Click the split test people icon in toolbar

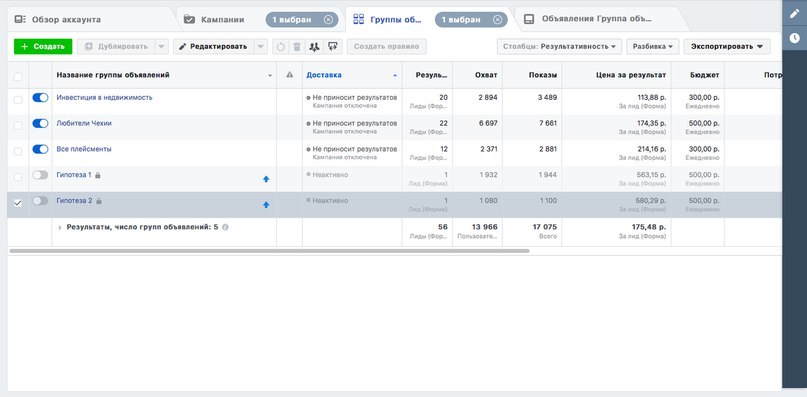point(314,46)
